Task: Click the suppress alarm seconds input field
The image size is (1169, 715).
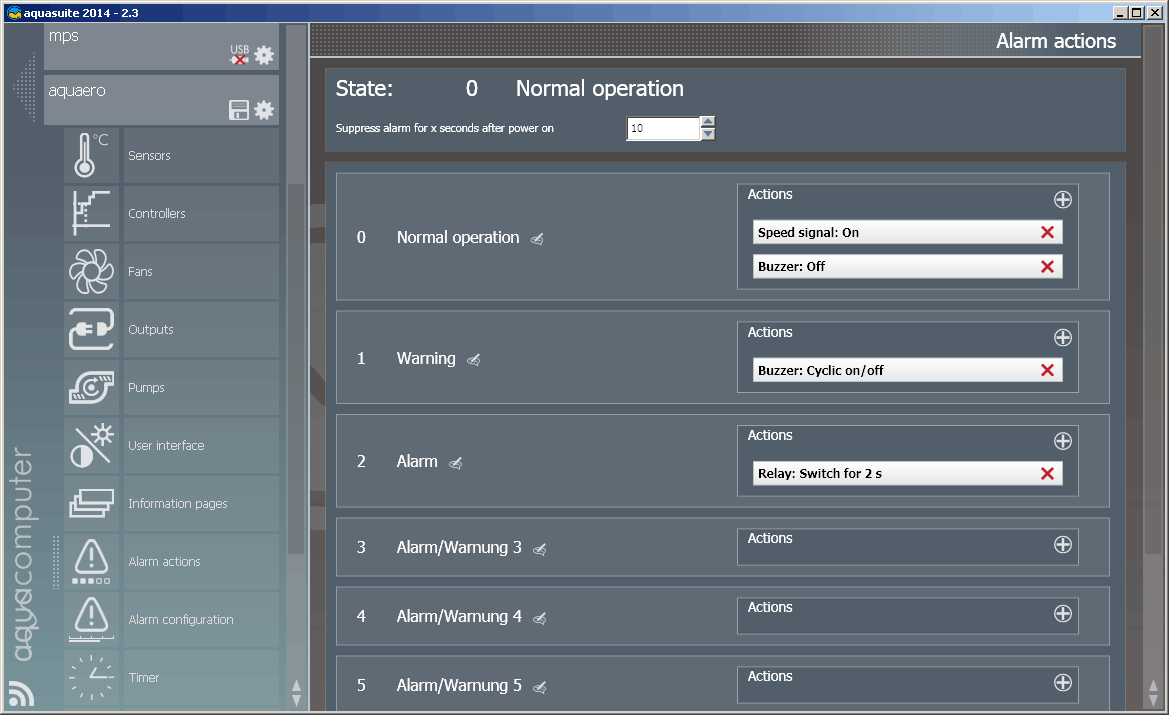Action: point(662,129)
